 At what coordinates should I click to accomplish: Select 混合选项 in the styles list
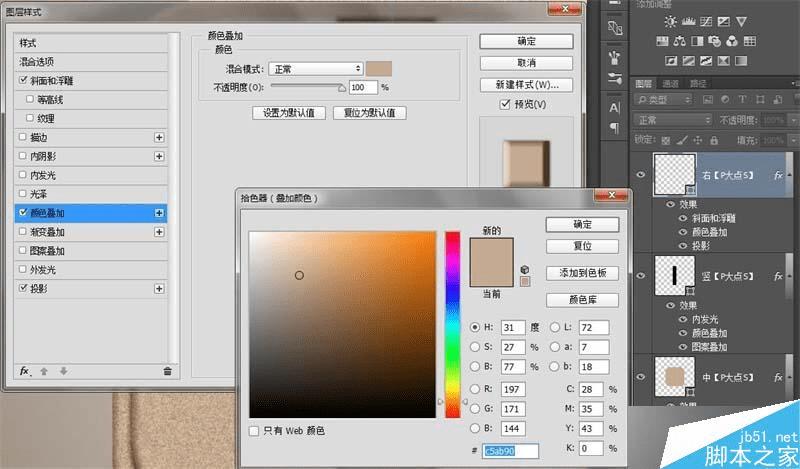click(x=91, y=62)
